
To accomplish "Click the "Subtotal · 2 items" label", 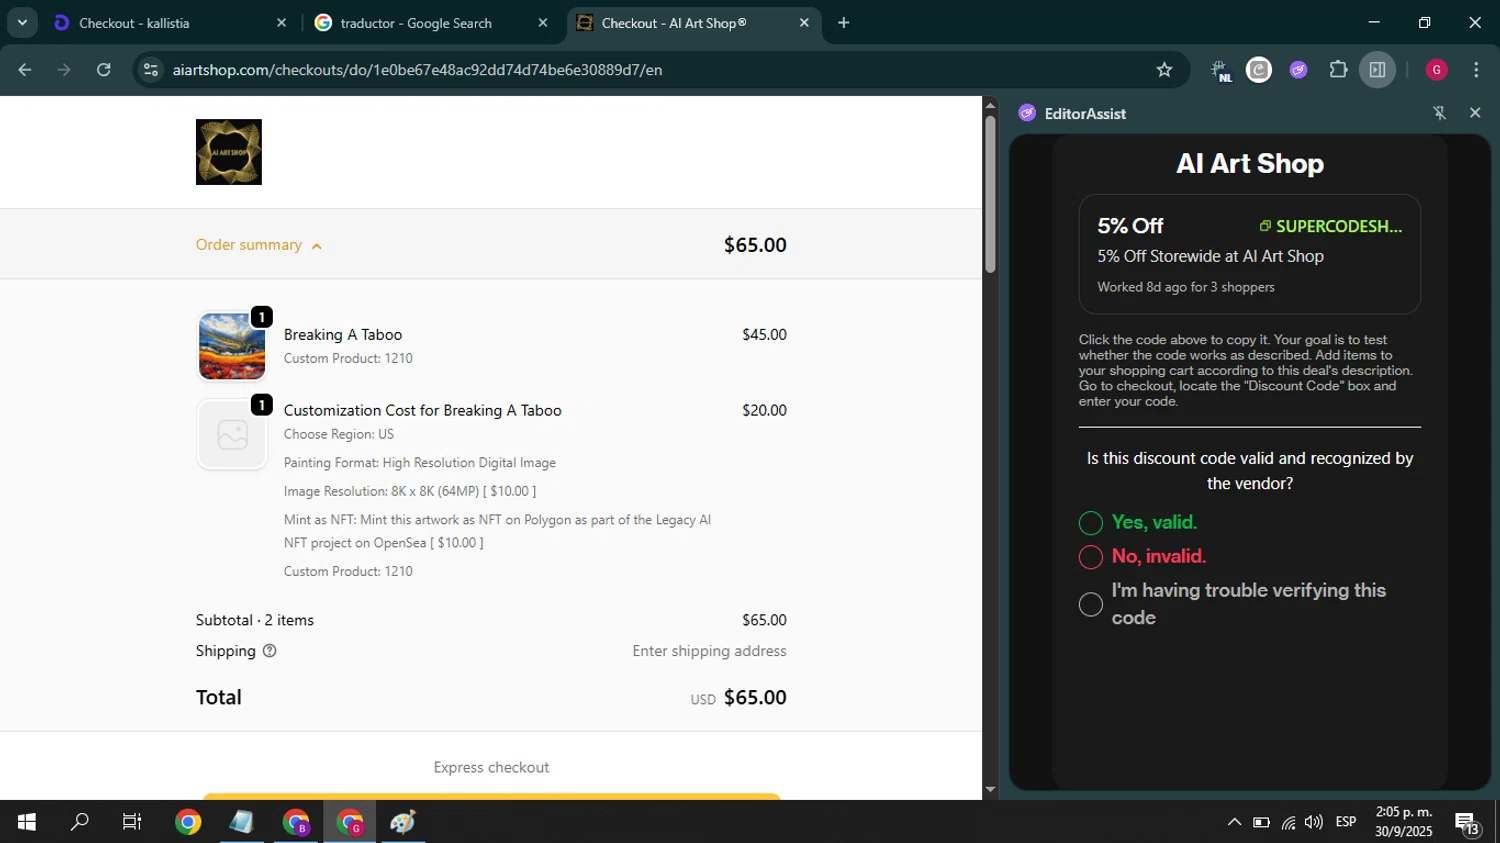I will point(255,620).
